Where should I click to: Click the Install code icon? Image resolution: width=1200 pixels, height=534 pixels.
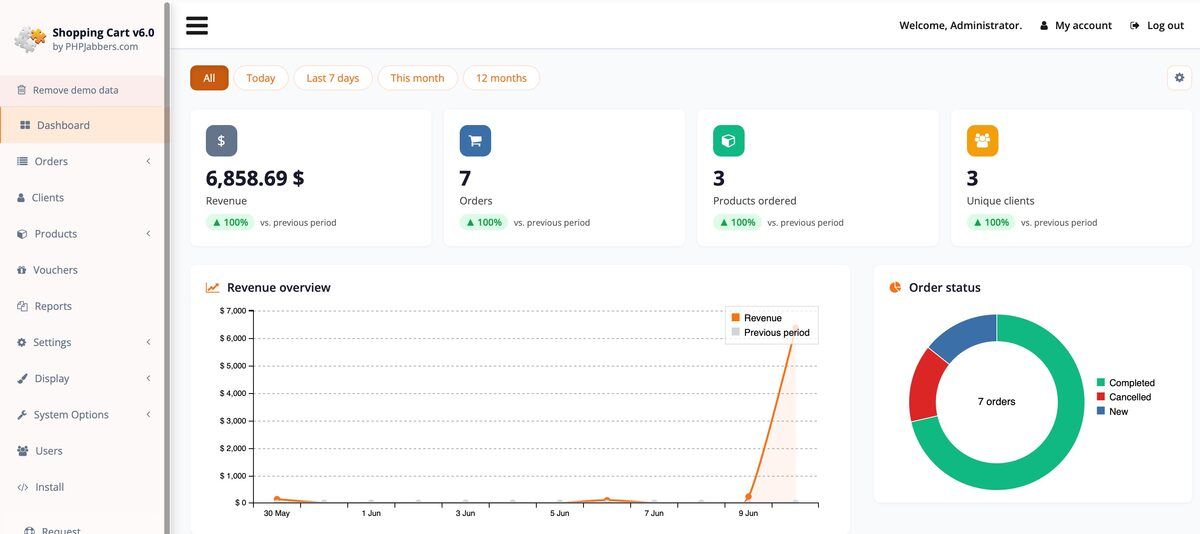click(23, 487)
